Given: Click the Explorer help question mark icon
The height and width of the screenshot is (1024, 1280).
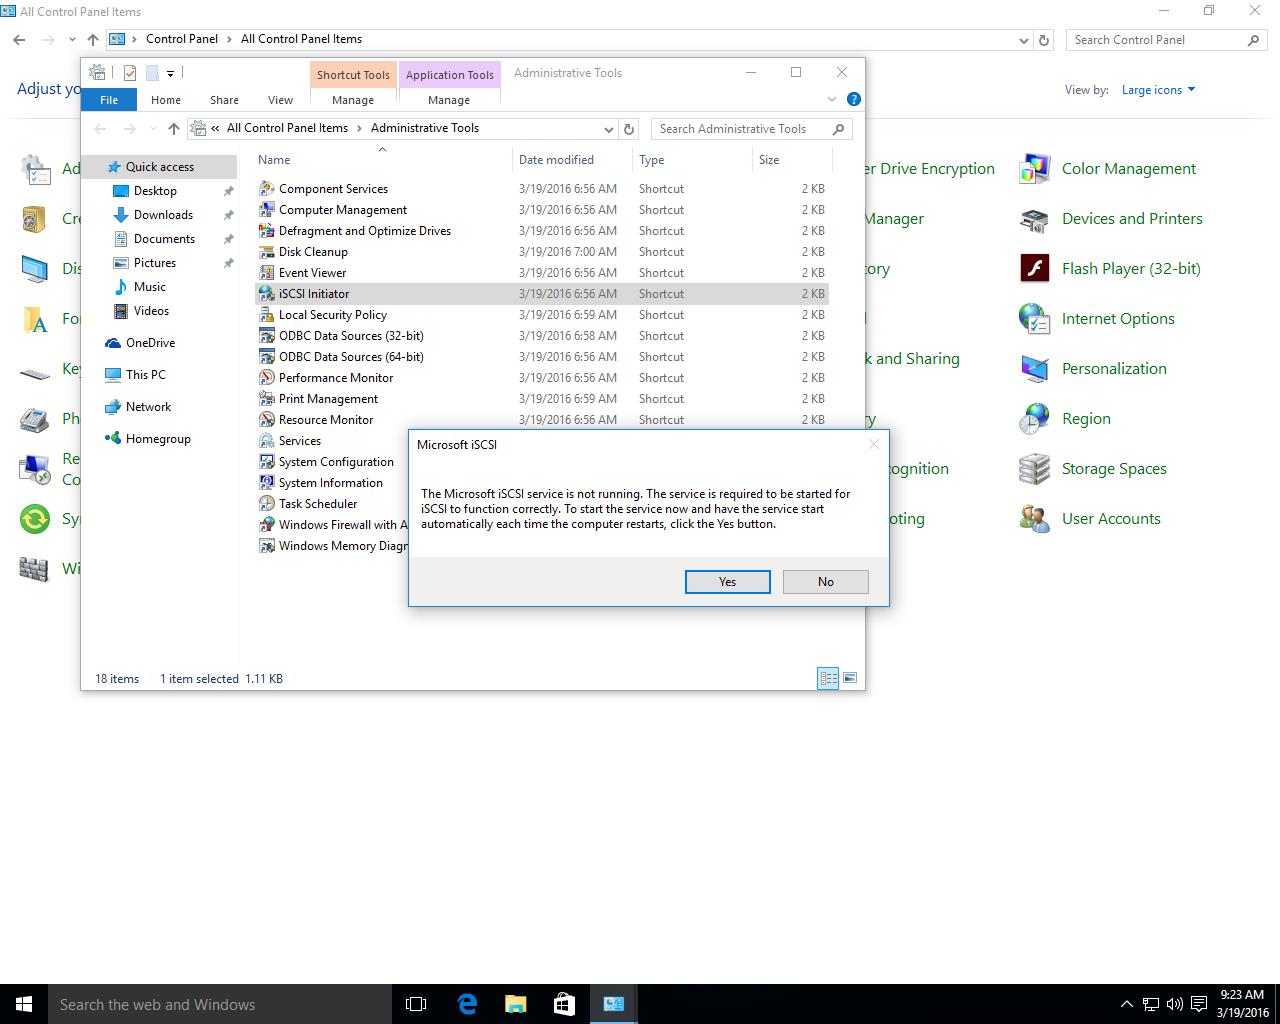Looking at the screenshot, I should [853, 99].
